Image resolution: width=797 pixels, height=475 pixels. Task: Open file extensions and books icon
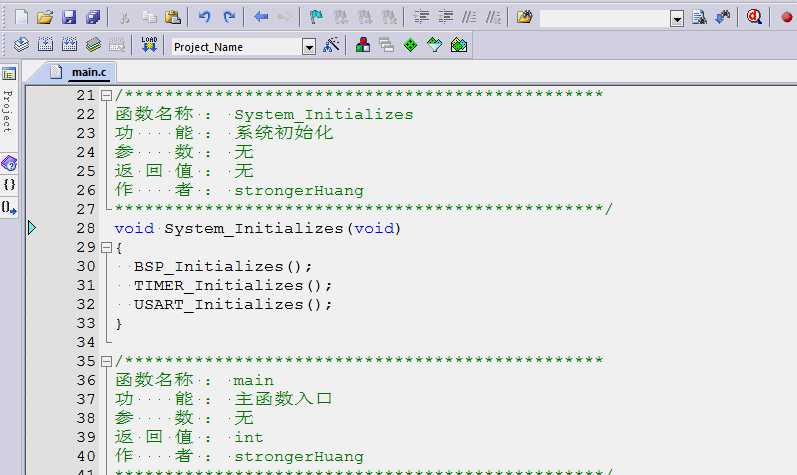tap(362, 45)
